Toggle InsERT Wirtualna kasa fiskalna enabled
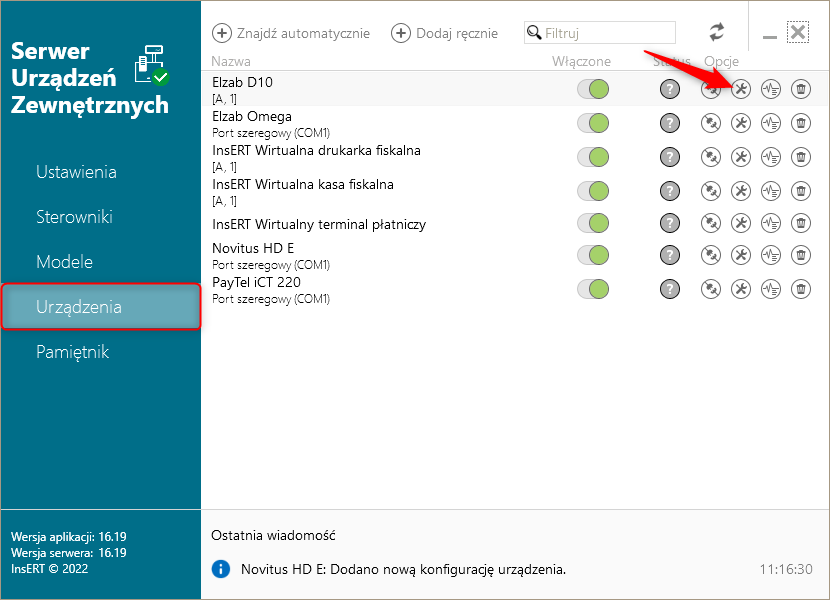The image size is (830, 600). coord(593,191)
